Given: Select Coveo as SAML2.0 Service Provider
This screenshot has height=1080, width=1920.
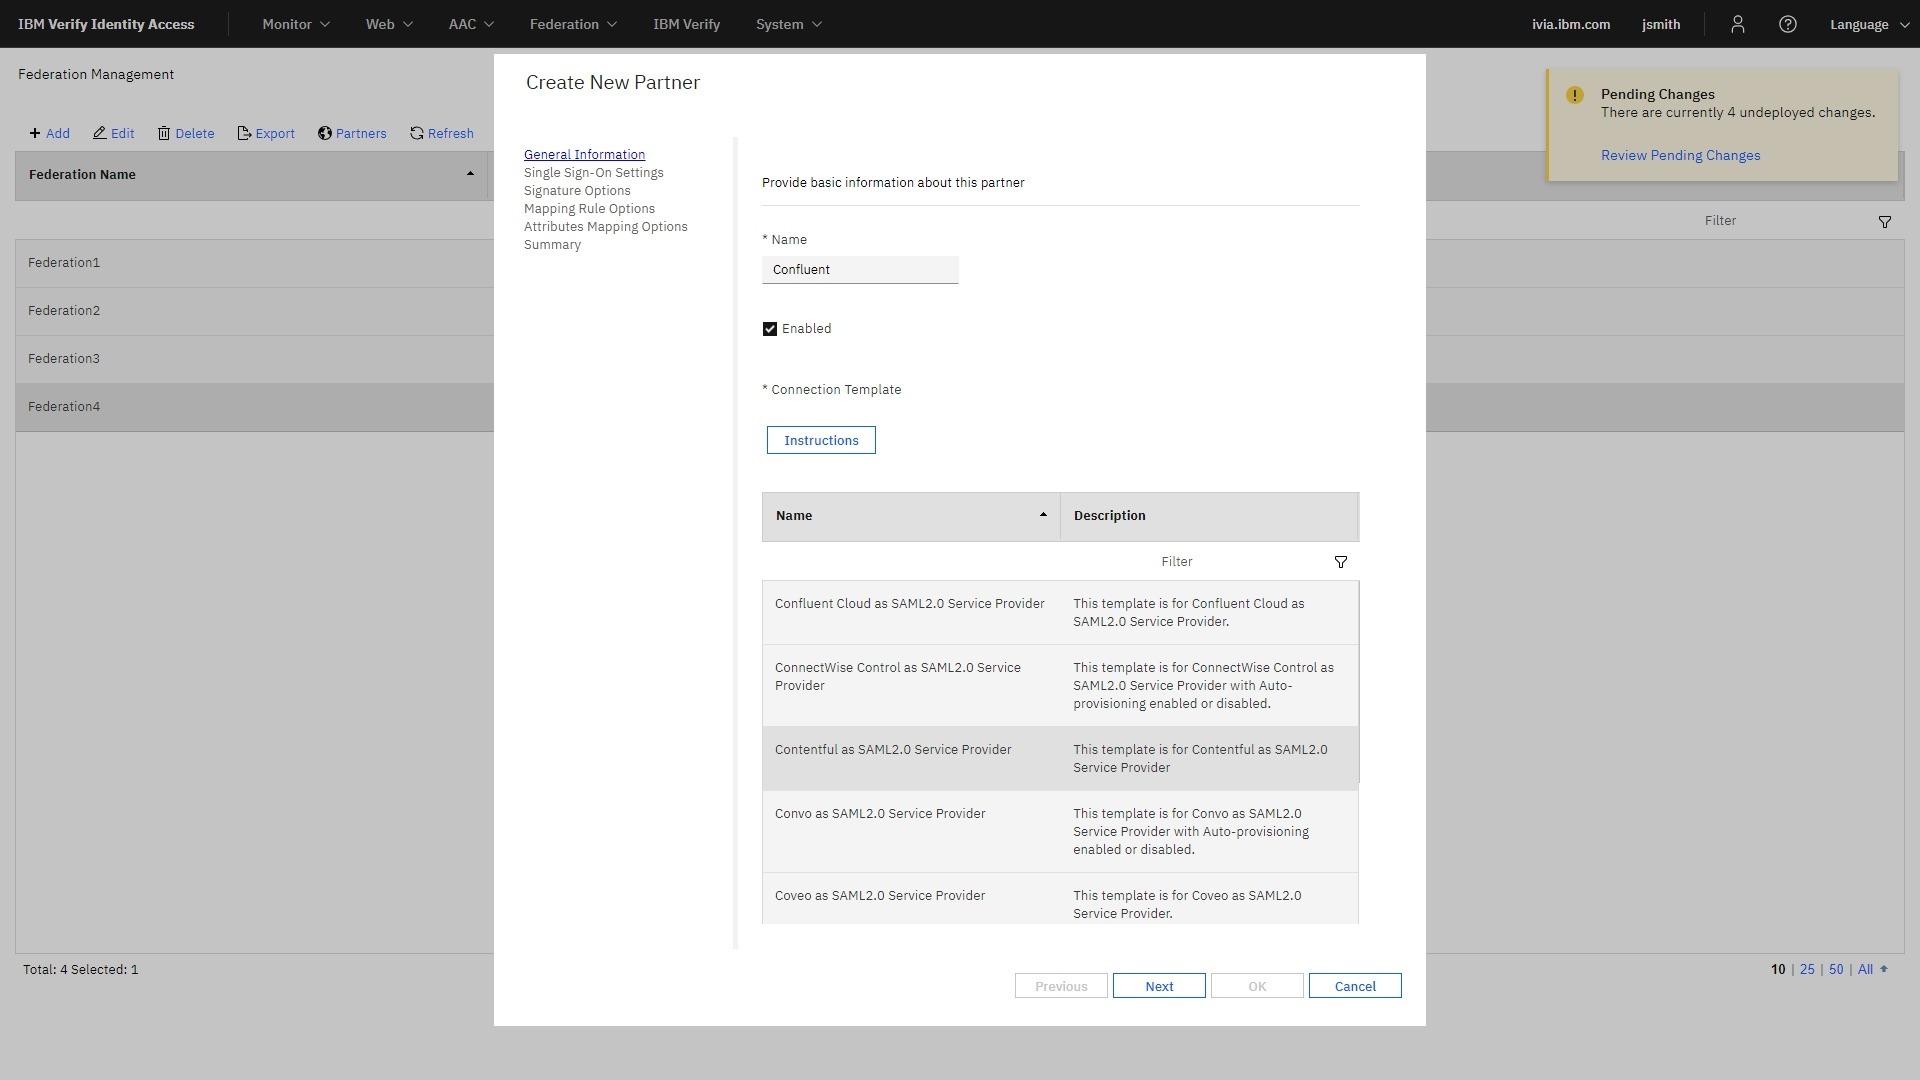Looking at the screenshot, I should click(x=1060, y=899).
